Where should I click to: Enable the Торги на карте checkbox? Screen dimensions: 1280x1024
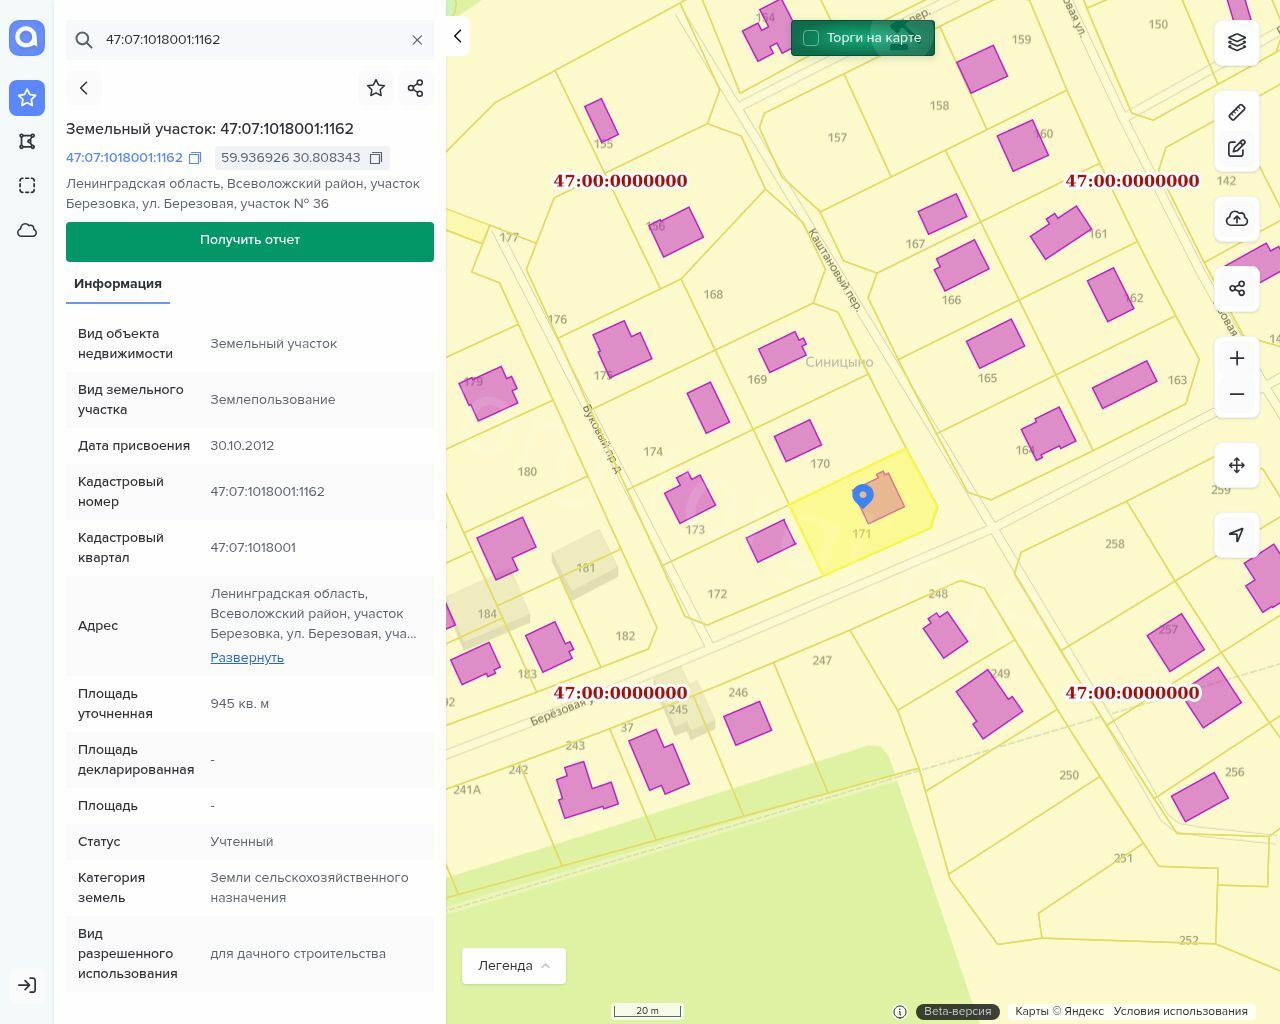click(x=811, y=38)
